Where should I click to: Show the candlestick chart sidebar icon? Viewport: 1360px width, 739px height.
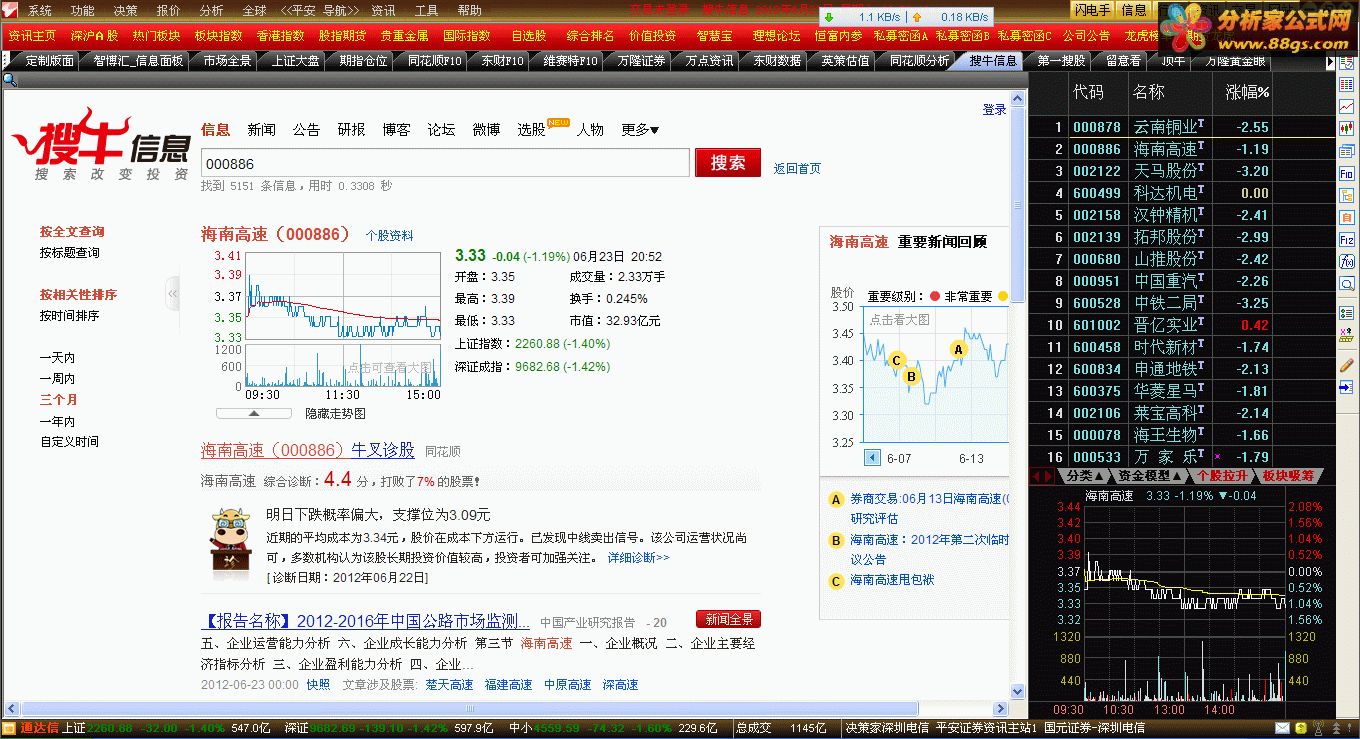(x=1346, y=127)
